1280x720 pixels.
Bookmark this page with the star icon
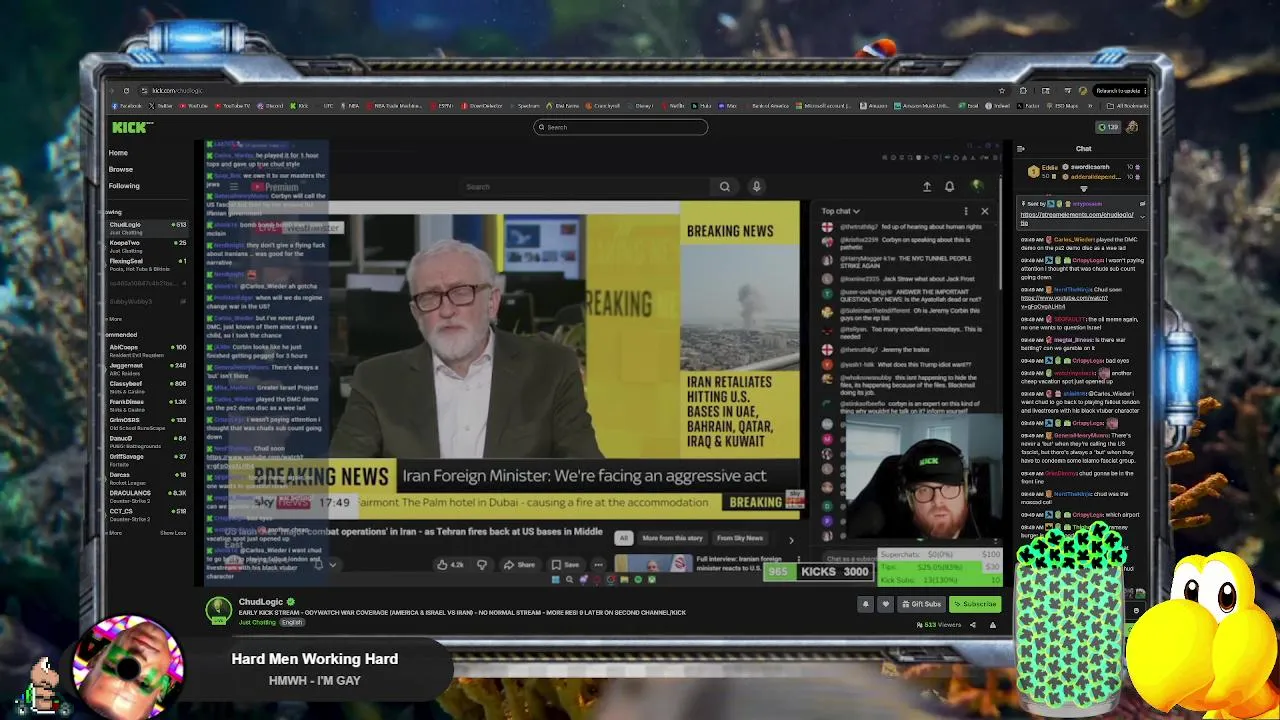point(1002,91)
